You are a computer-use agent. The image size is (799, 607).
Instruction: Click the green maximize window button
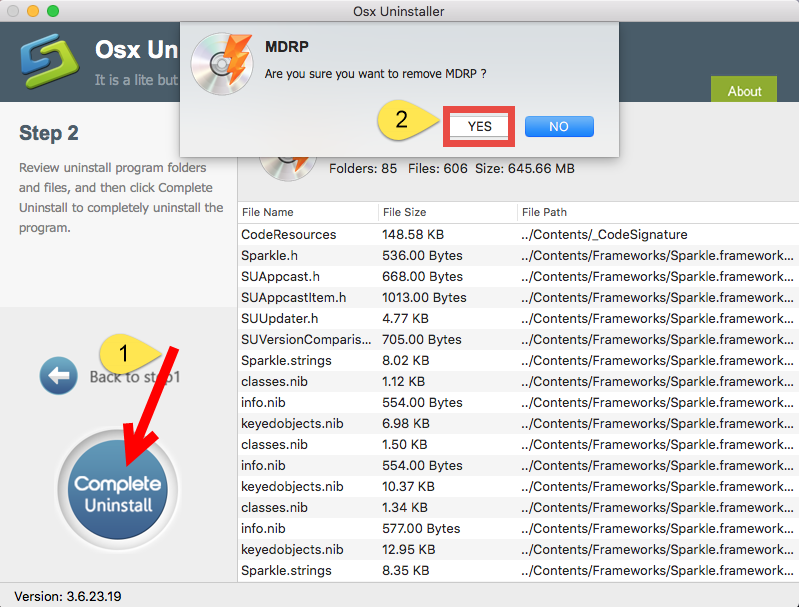coord(53,11)
